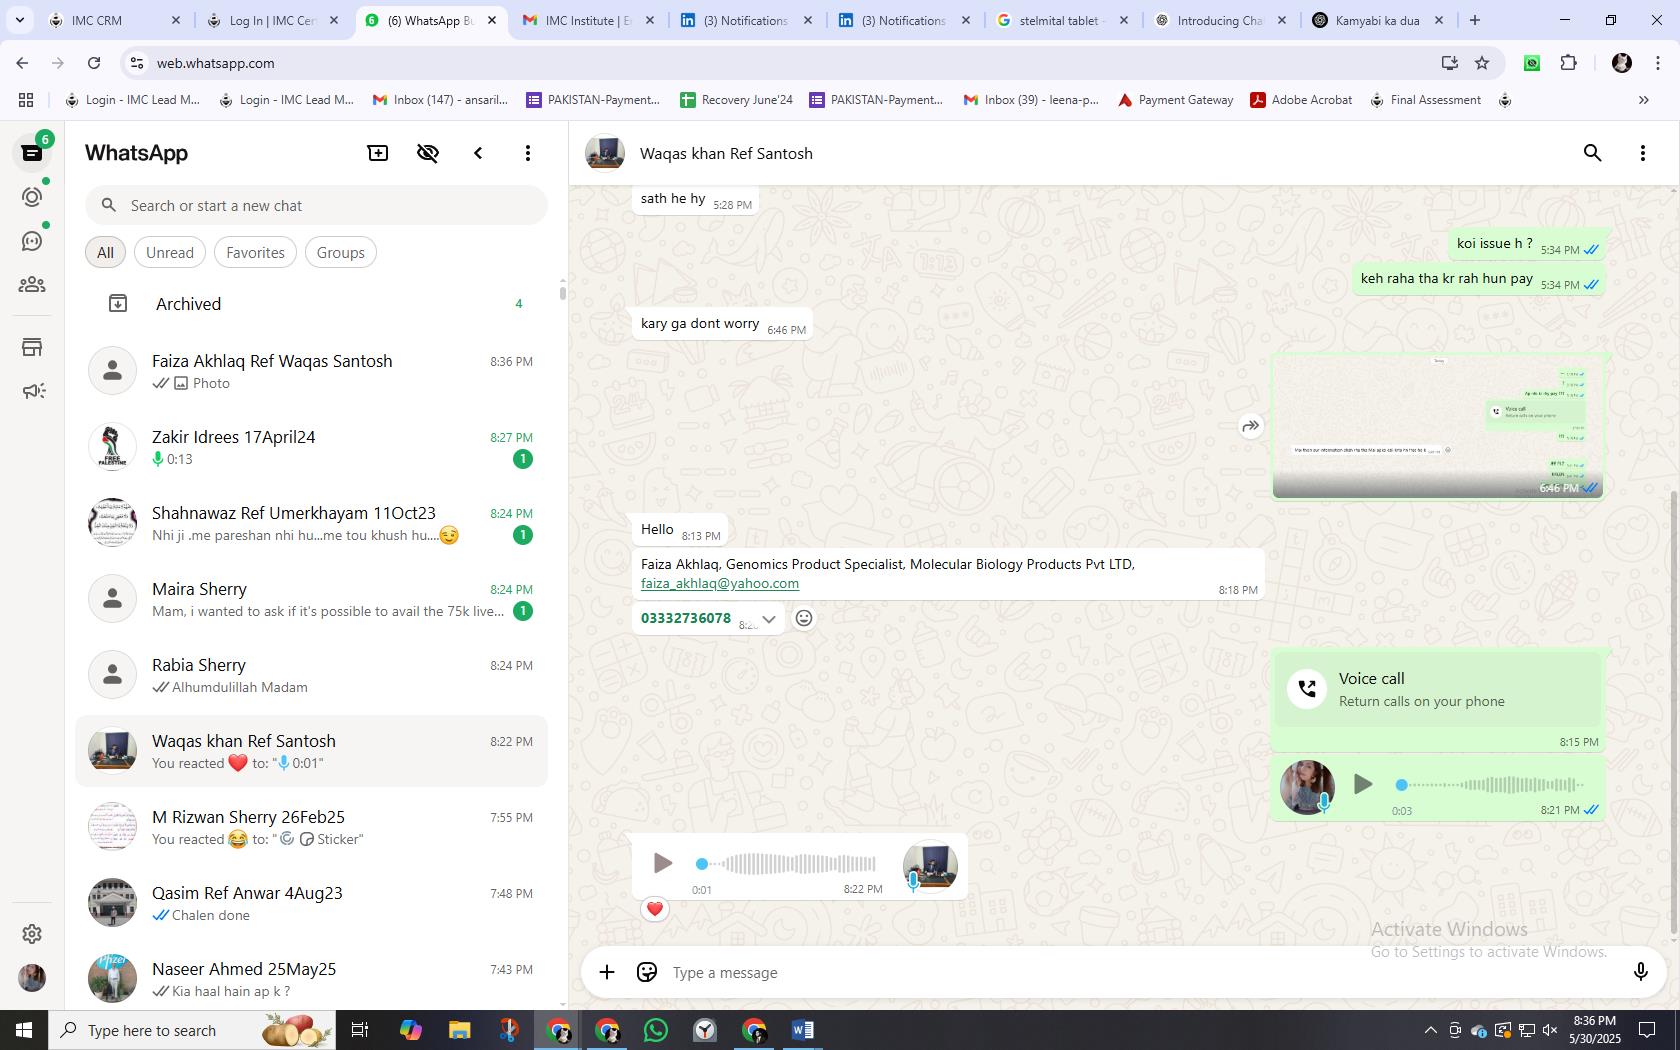
Task: React to phone number message emoji icon
Action: pyautogui.click(x=804, y=618)
